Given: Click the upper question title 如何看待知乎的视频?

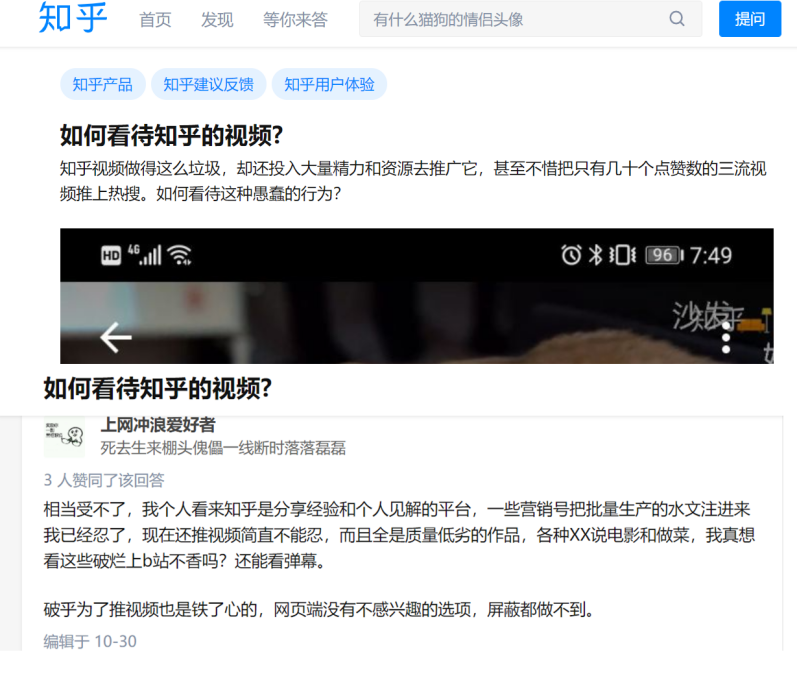Looking at the screenshot, I should [x=171, y=135].
